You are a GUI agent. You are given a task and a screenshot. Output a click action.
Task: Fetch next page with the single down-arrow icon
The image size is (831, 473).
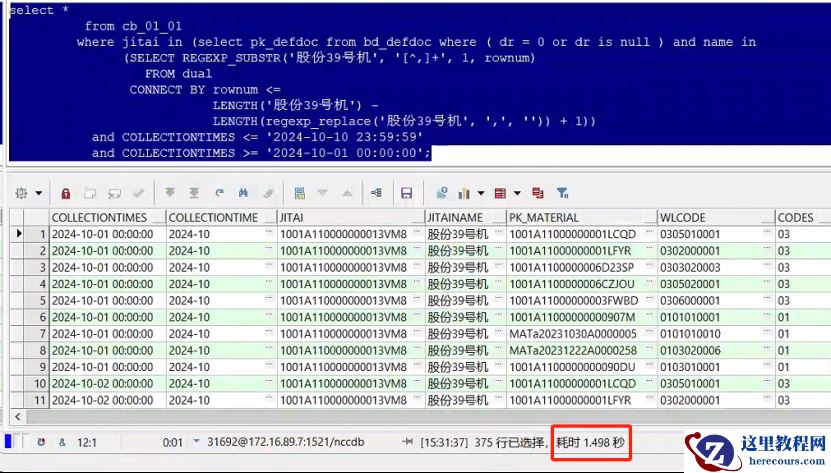pyautogui.click(x=170, y=193)
